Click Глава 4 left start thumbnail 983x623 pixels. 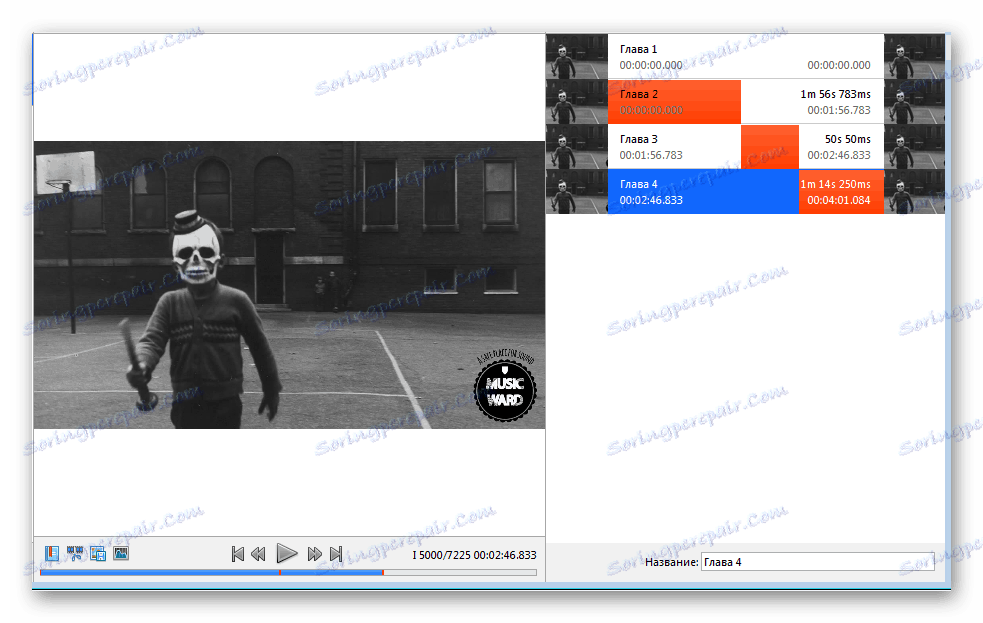click(577, 192)
